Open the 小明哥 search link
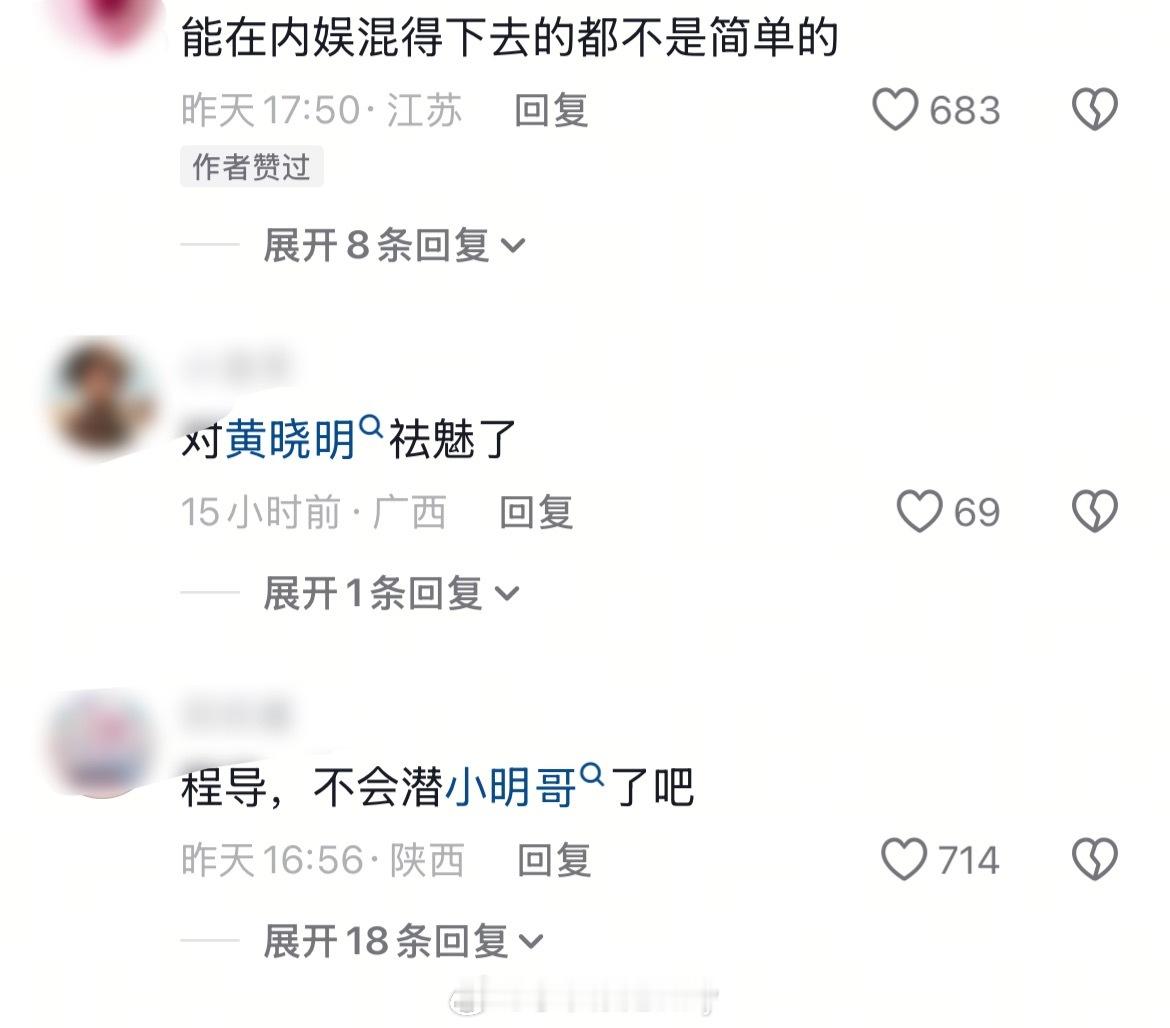Screen dimensions: 1170x1028 (510, 786)
